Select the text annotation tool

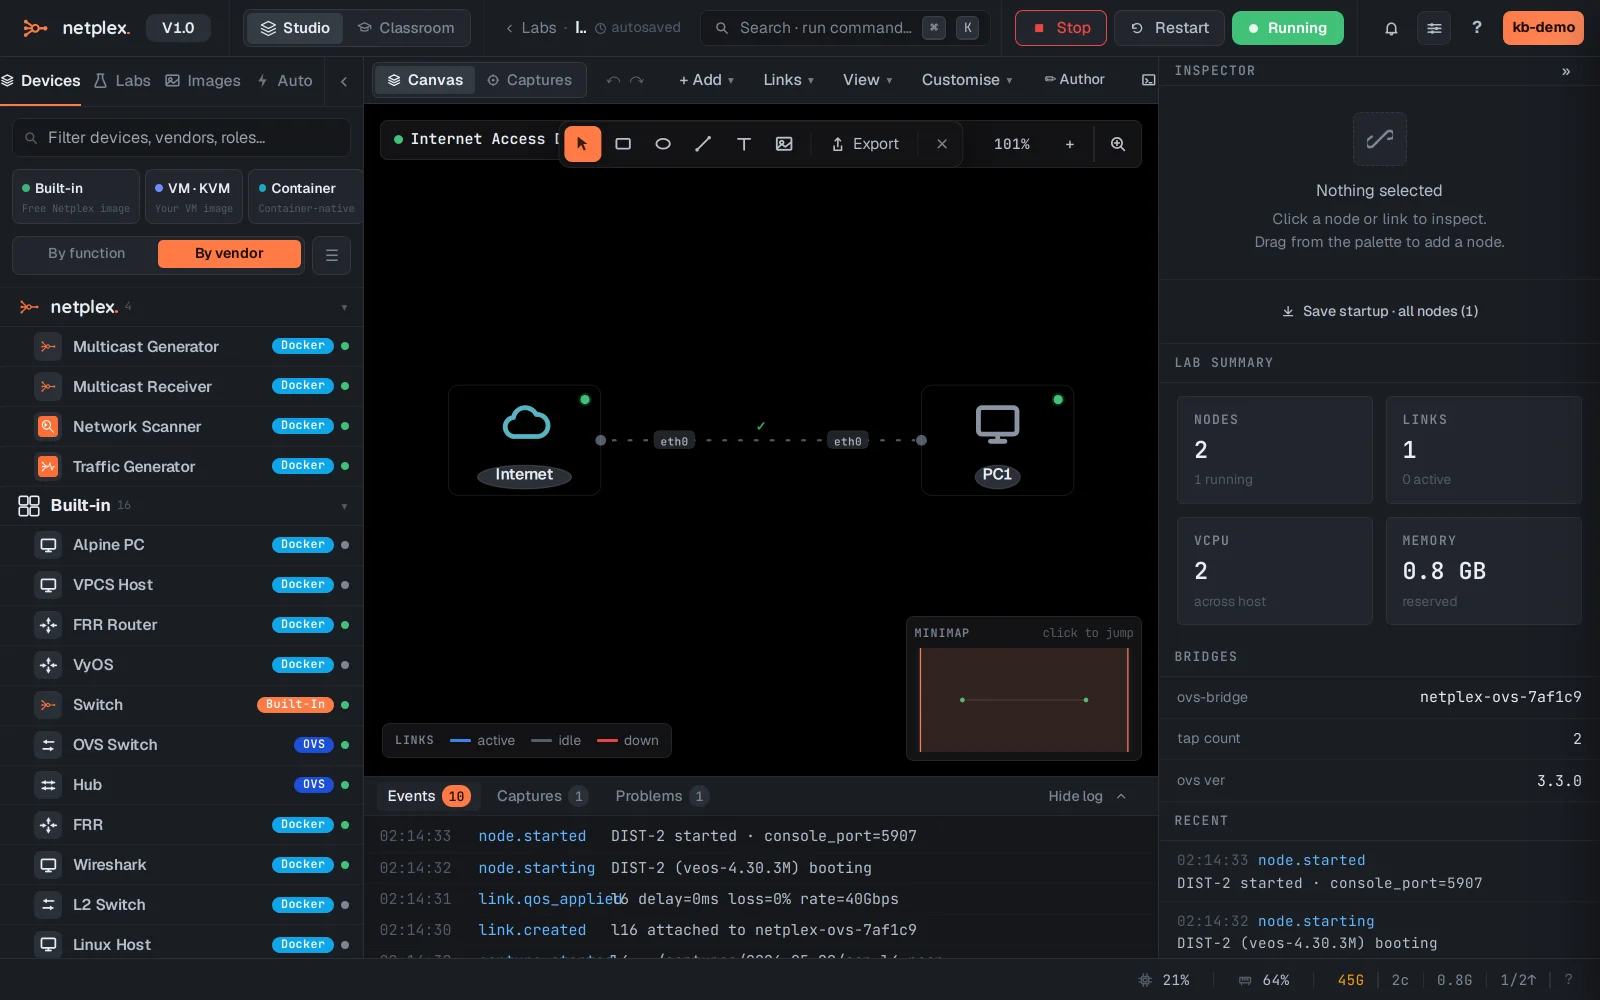point(744,144)
